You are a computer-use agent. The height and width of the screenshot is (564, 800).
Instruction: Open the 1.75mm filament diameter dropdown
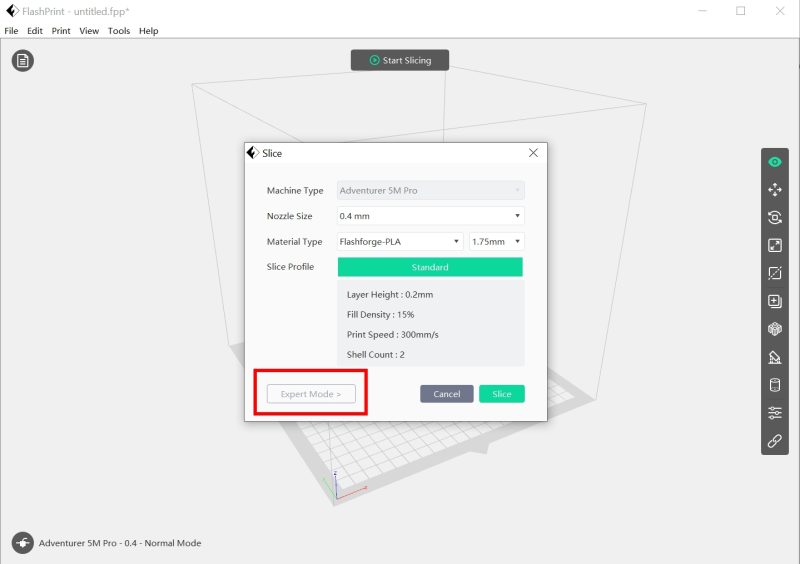coord(496,241)
